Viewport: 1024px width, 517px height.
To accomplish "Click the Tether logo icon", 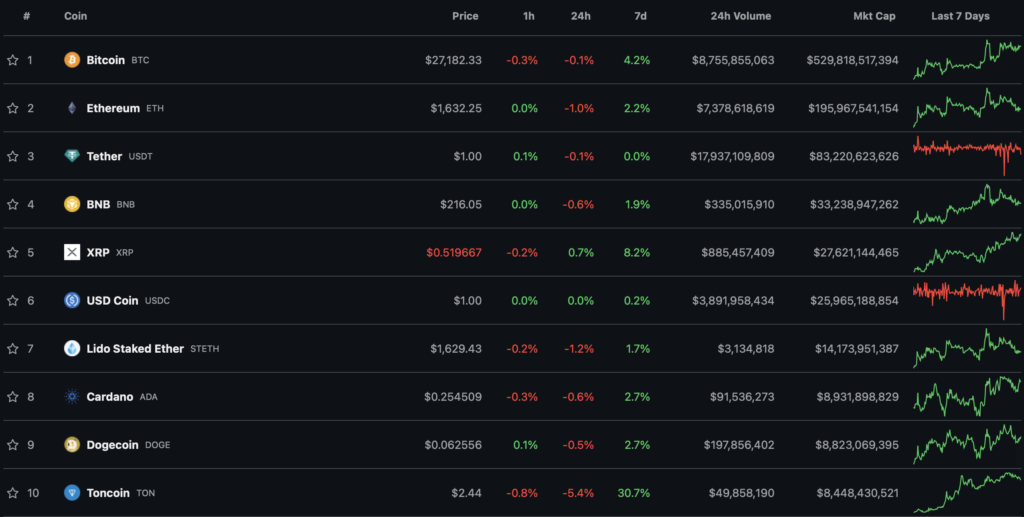I will (72, 156).
